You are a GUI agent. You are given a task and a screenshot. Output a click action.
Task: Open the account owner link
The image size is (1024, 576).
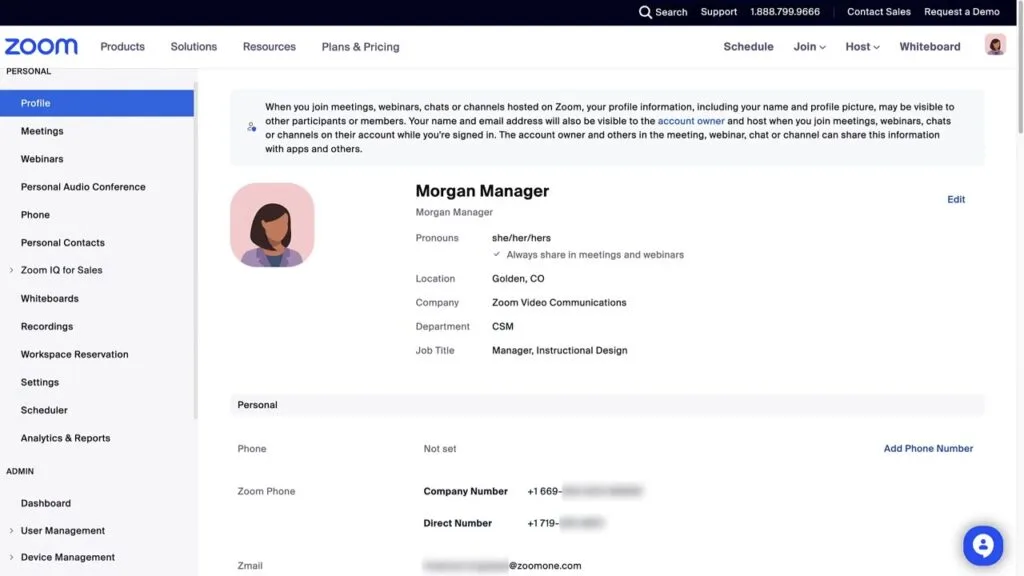tap(691, 121)
